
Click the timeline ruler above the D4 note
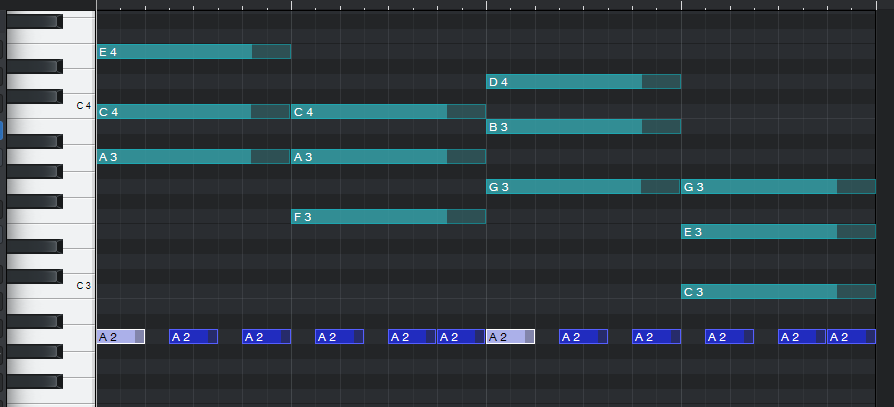[x=583, y=5]
